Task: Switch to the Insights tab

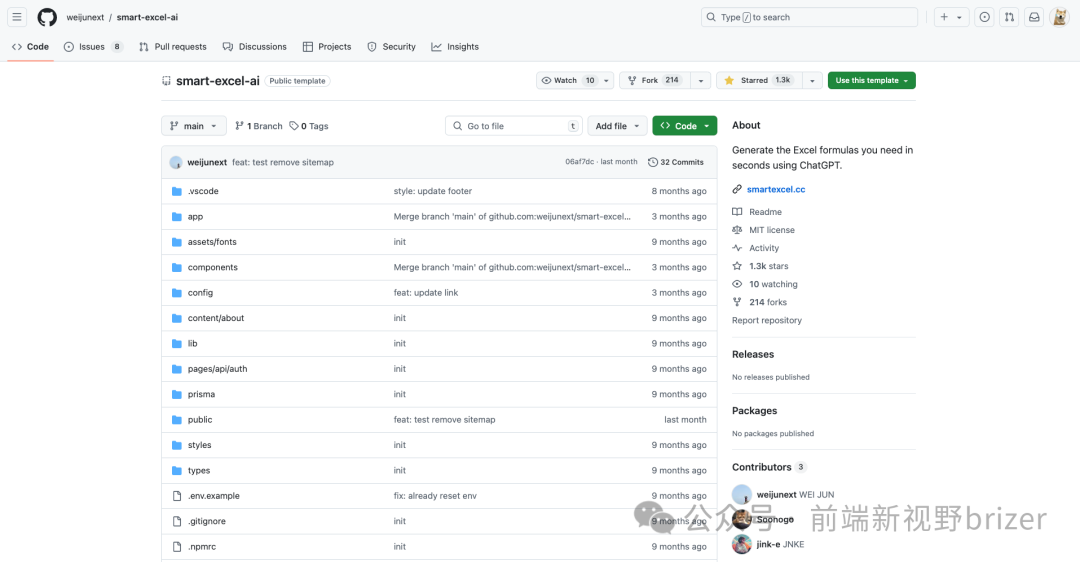Action: (455, 47)
